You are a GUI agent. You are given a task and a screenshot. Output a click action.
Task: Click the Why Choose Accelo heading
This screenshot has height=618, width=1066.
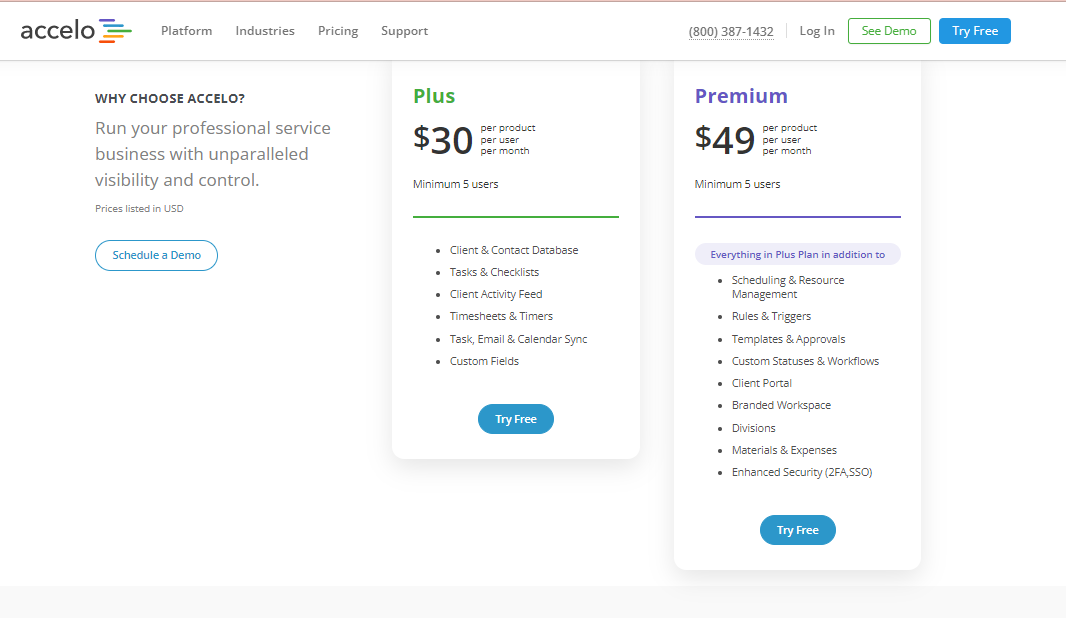click(170, 99)
